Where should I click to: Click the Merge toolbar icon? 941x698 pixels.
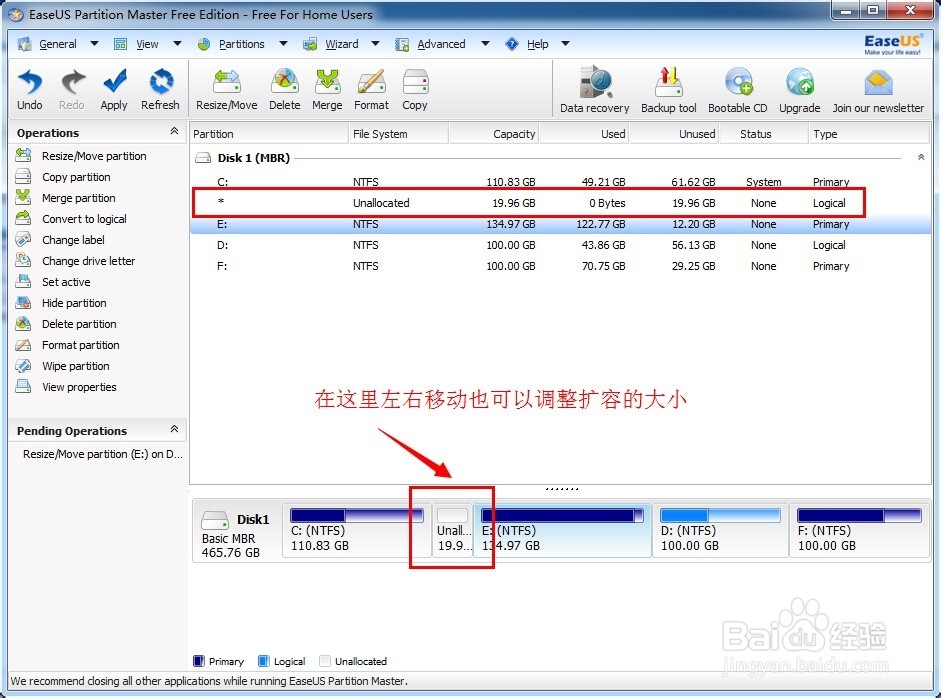tap(327, 89)
